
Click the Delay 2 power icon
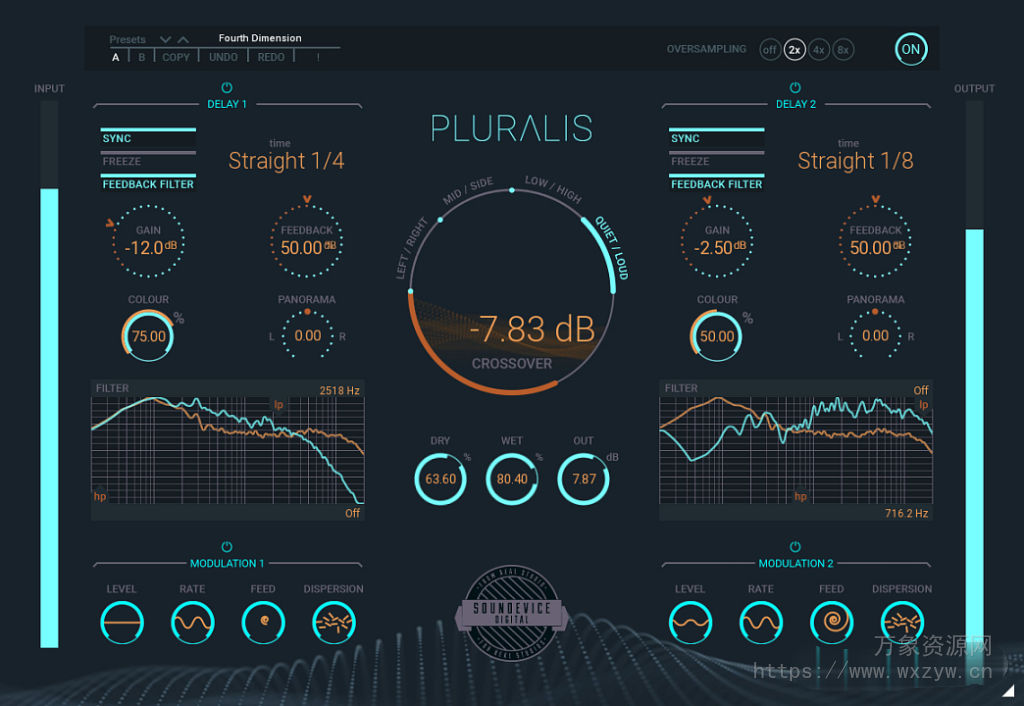coord(796,87)
